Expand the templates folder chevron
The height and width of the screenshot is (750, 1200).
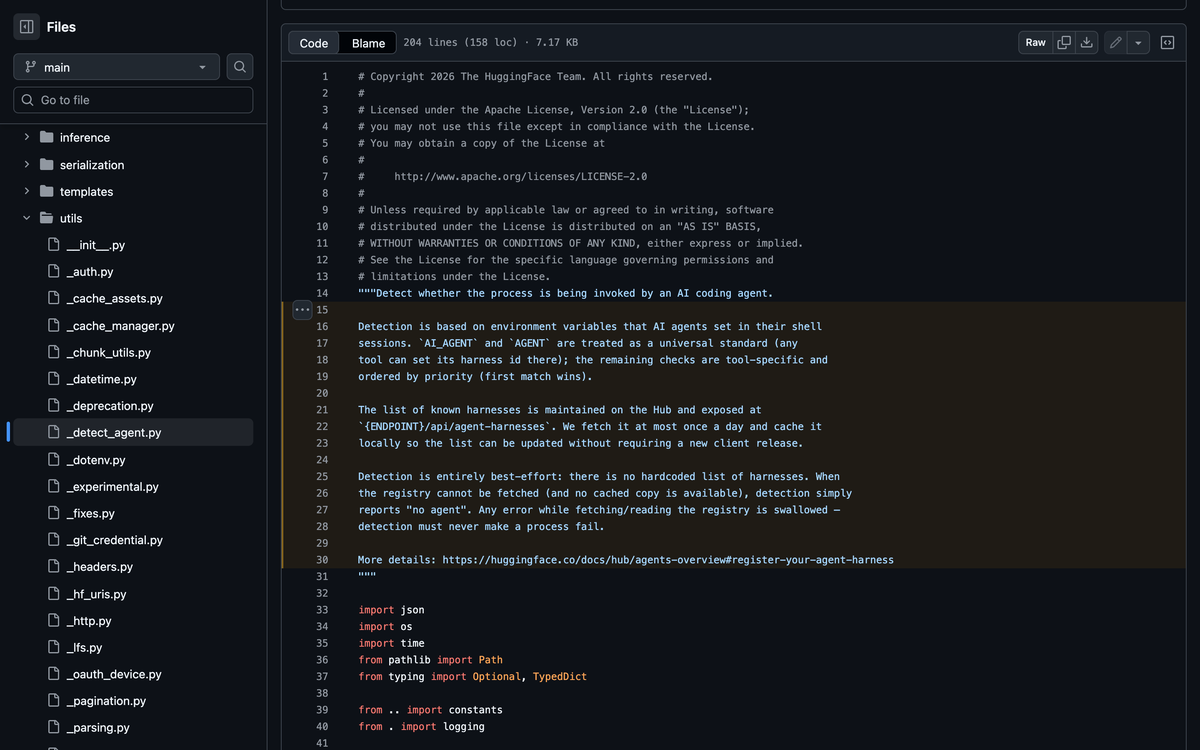pos(27,191)
